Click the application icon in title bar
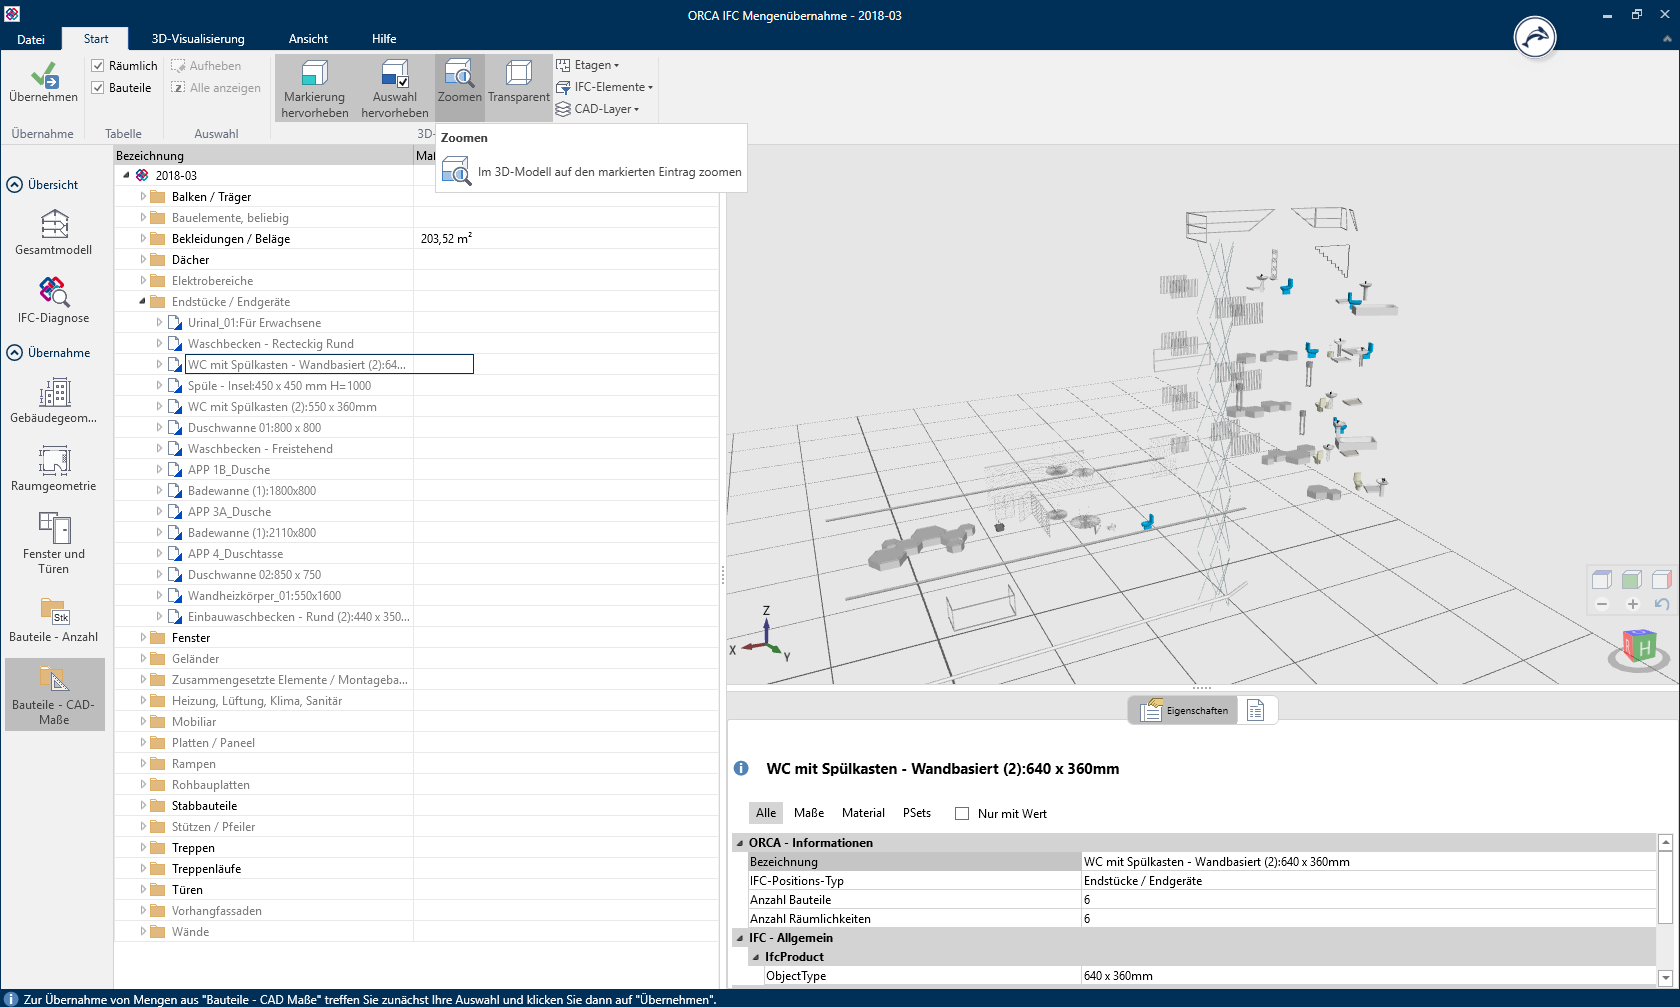Image resolution: width=1680 pixels, height=1007 pixels. click(x=11, y=14)
